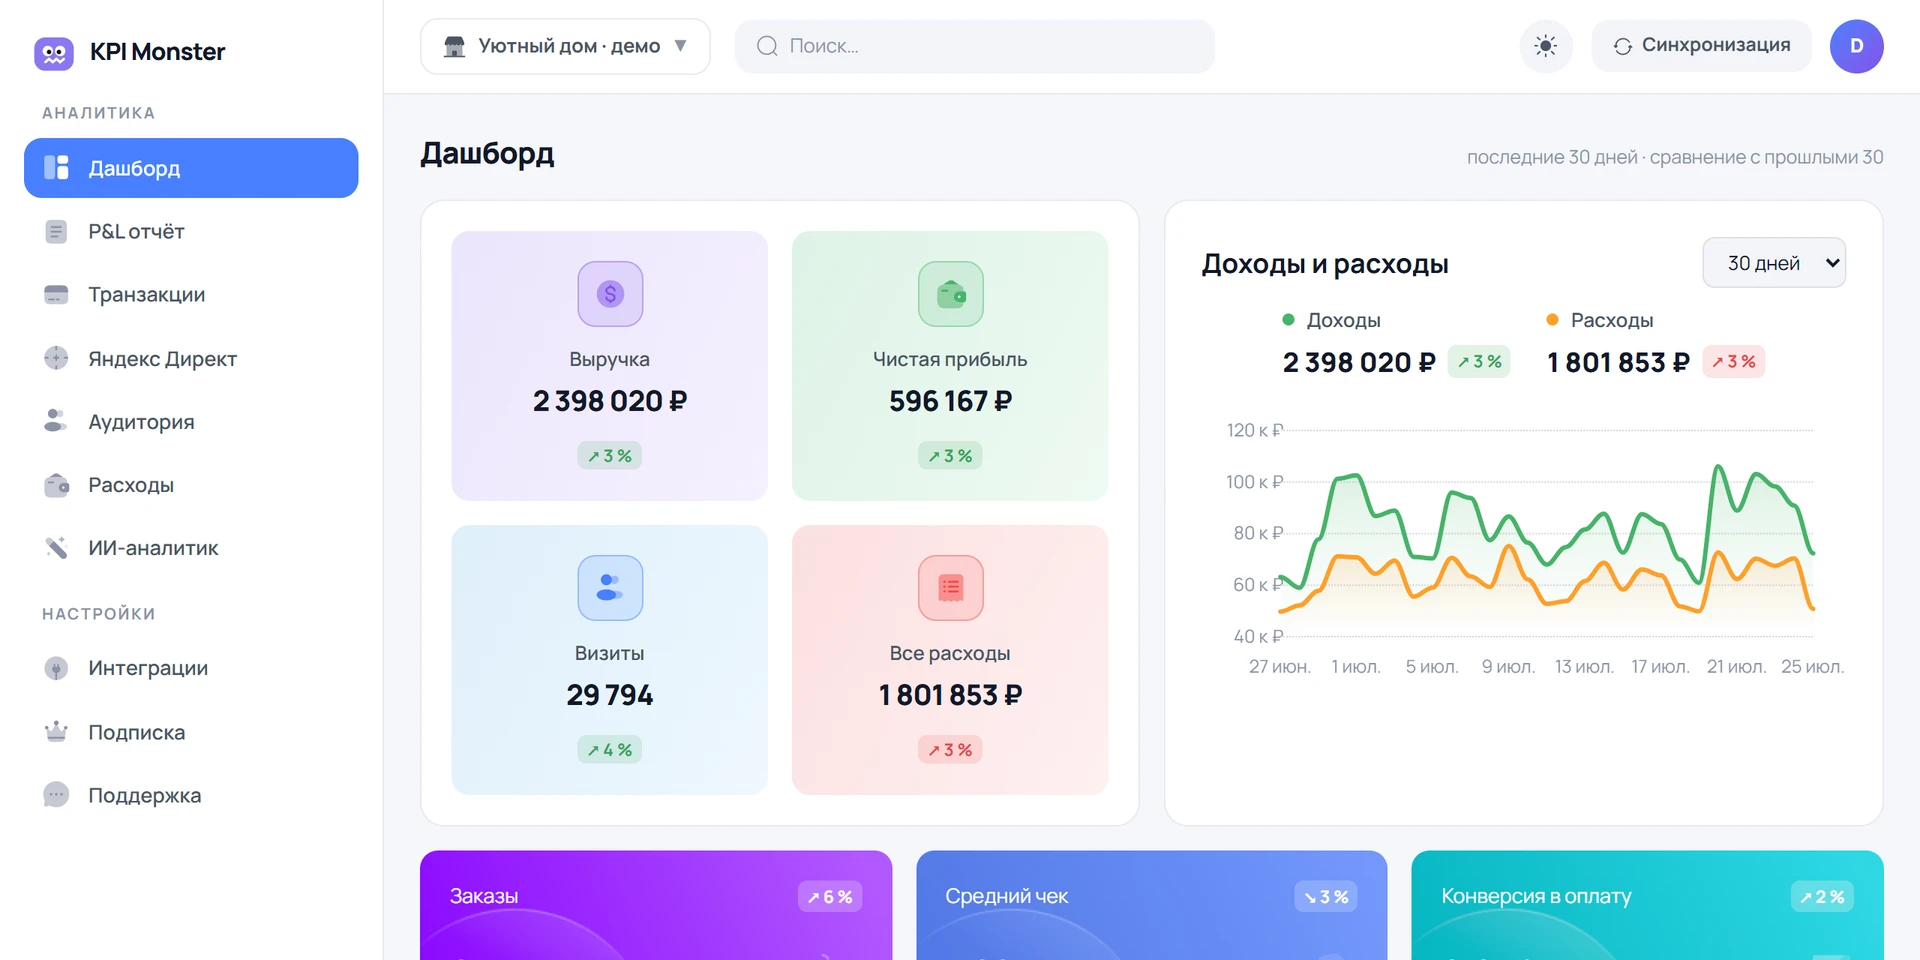Image resolution: width=1920 pixels, height=960 pixels.
Task: Click the Дашборд page heading
Action: [x=487, y=153]
